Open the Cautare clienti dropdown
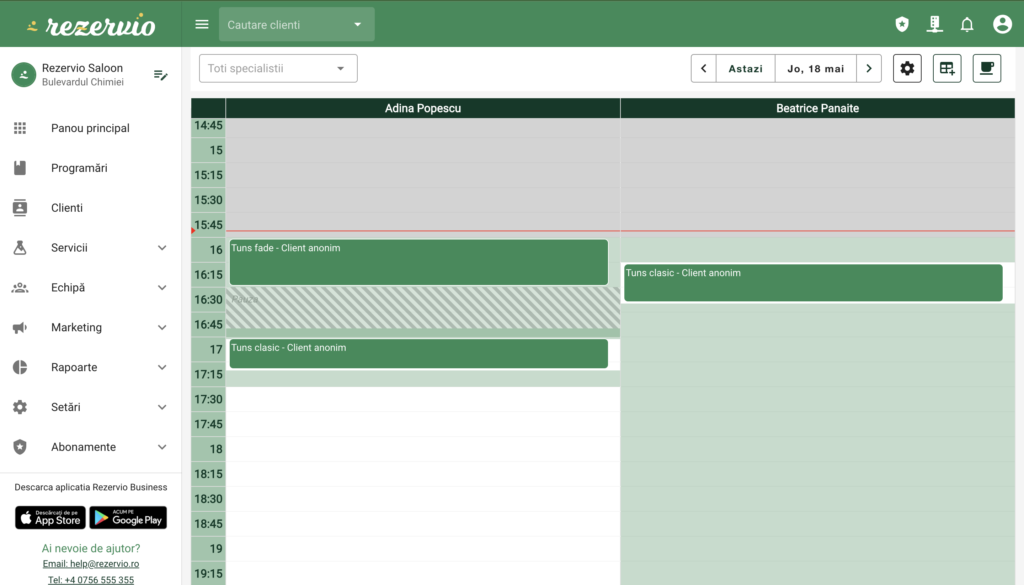 tap(296, 24)
